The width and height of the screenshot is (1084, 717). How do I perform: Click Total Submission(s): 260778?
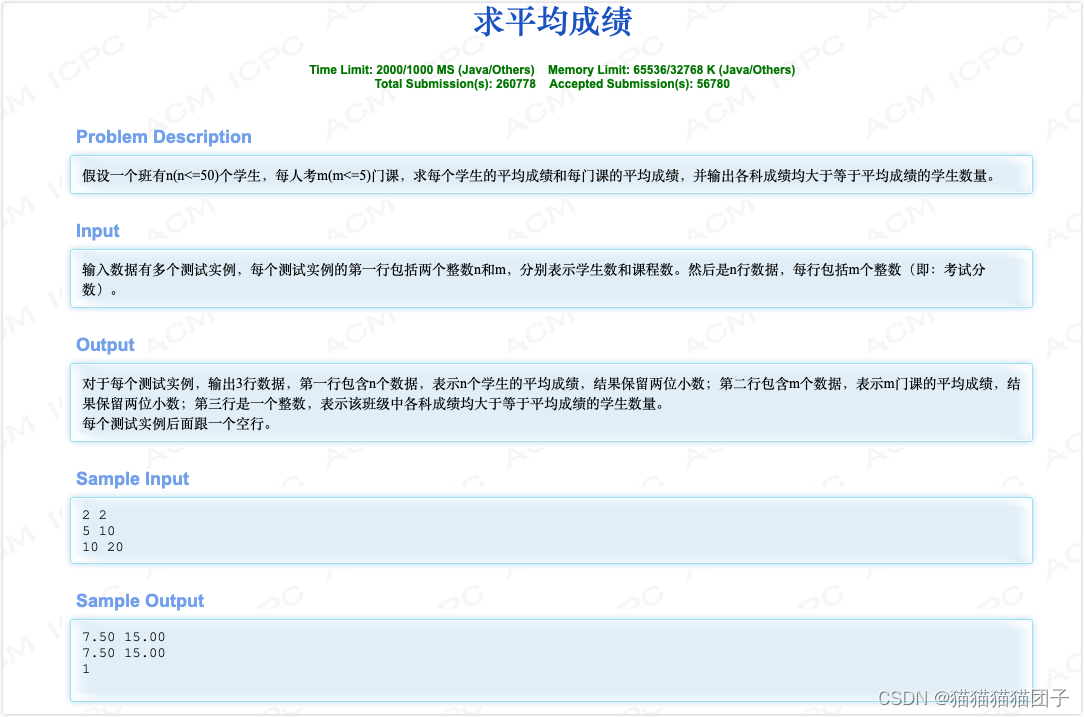tap(455, 84)
